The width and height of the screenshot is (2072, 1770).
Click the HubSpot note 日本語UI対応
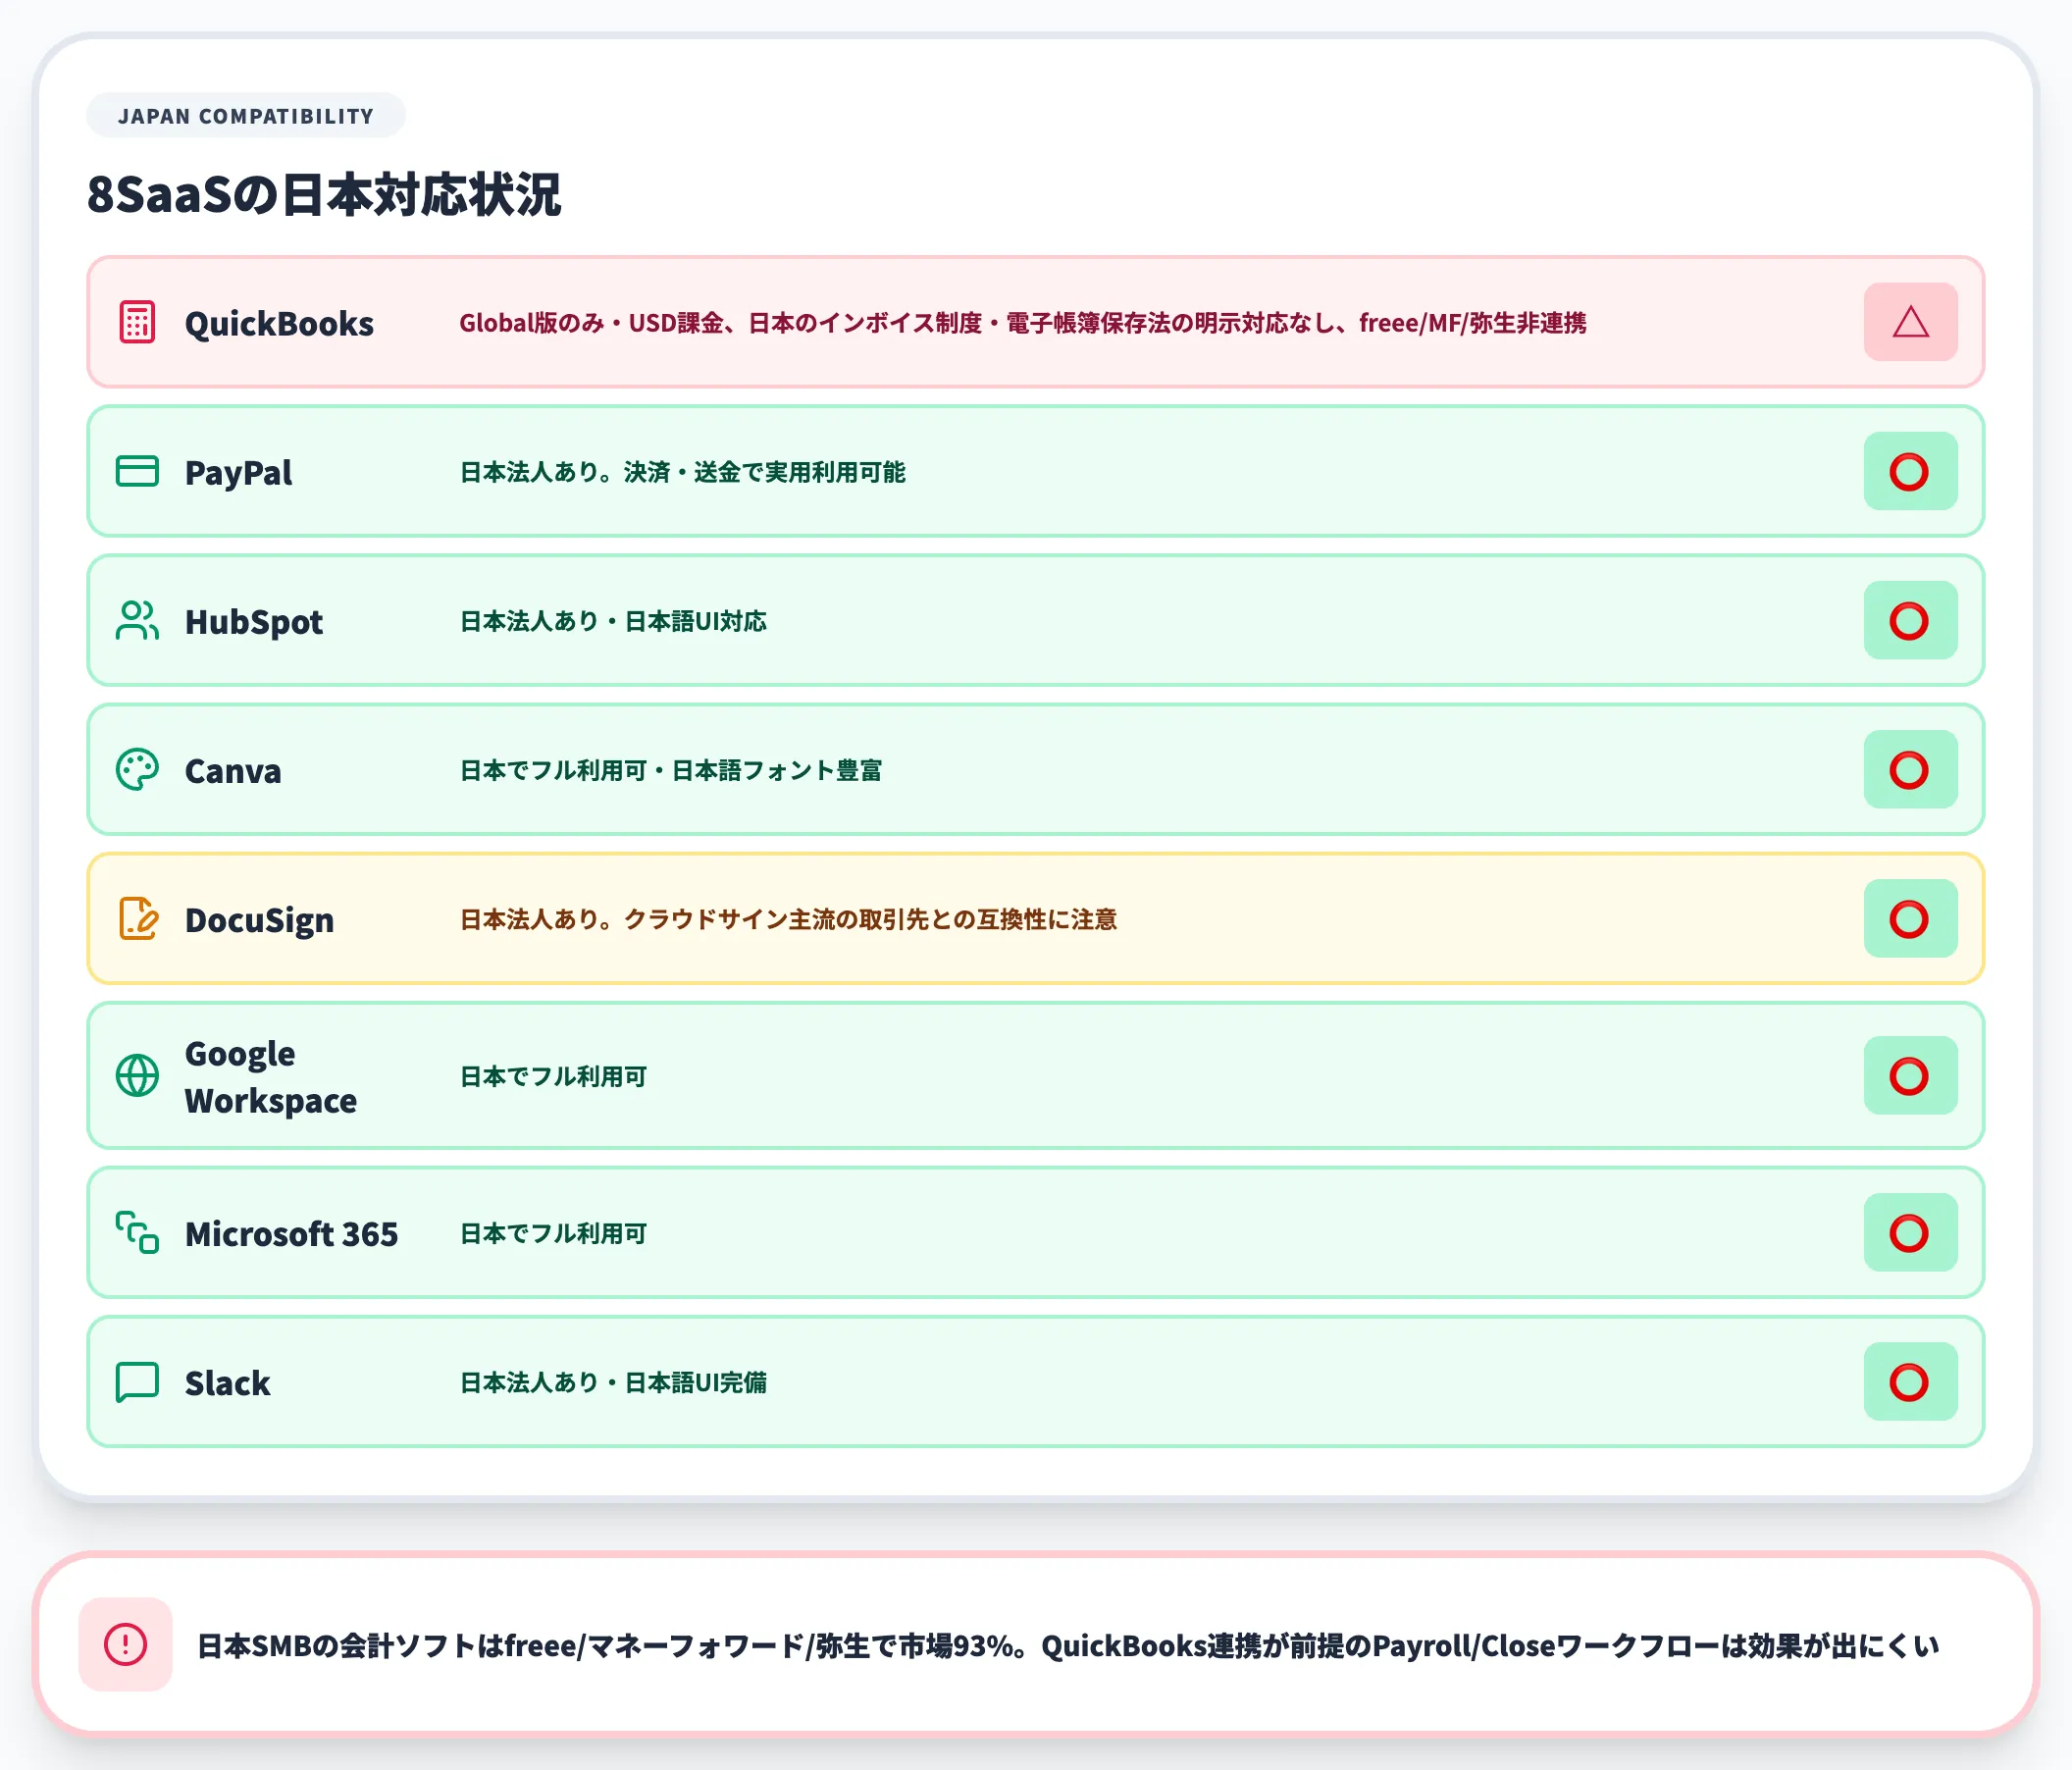(696, 621)
